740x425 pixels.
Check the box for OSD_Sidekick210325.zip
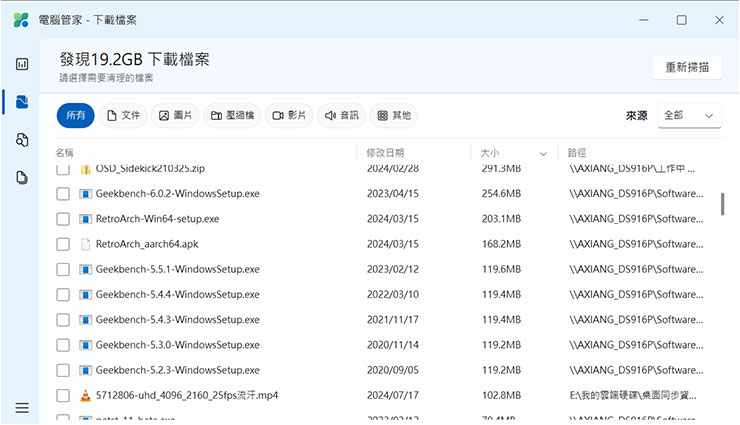63,168
